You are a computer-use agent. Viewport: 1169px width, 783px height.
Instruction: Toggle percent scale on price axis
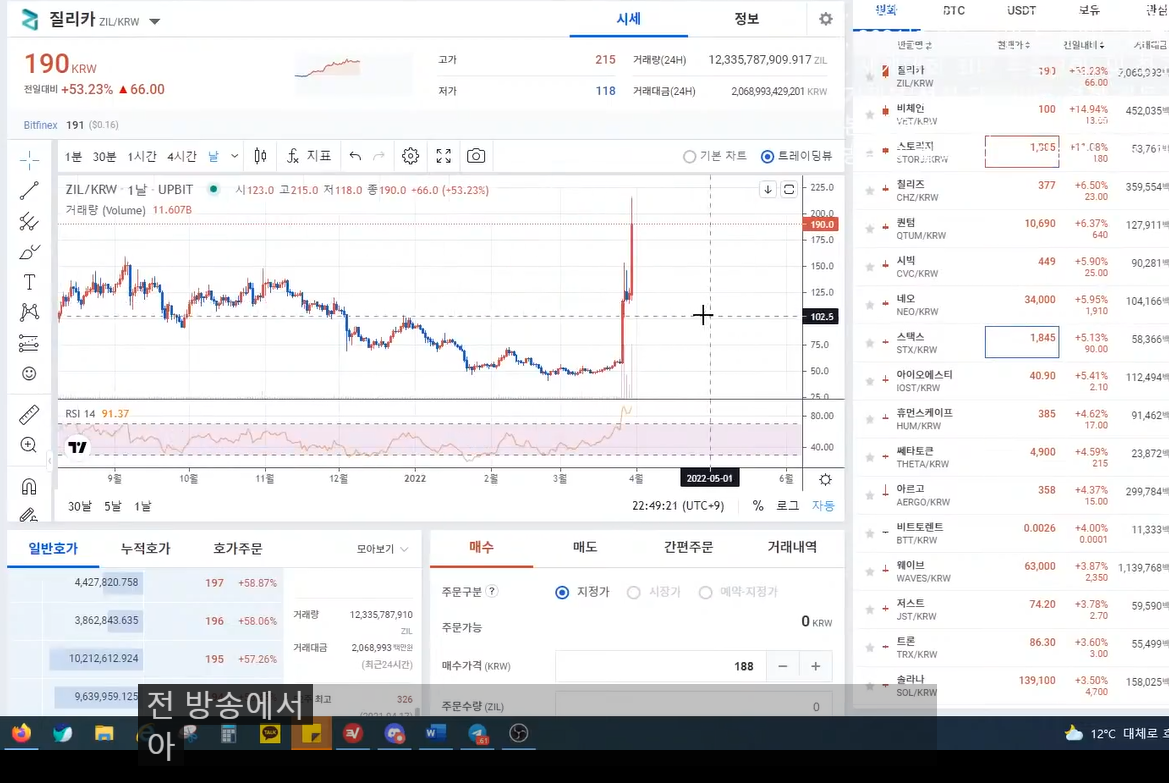758,506
